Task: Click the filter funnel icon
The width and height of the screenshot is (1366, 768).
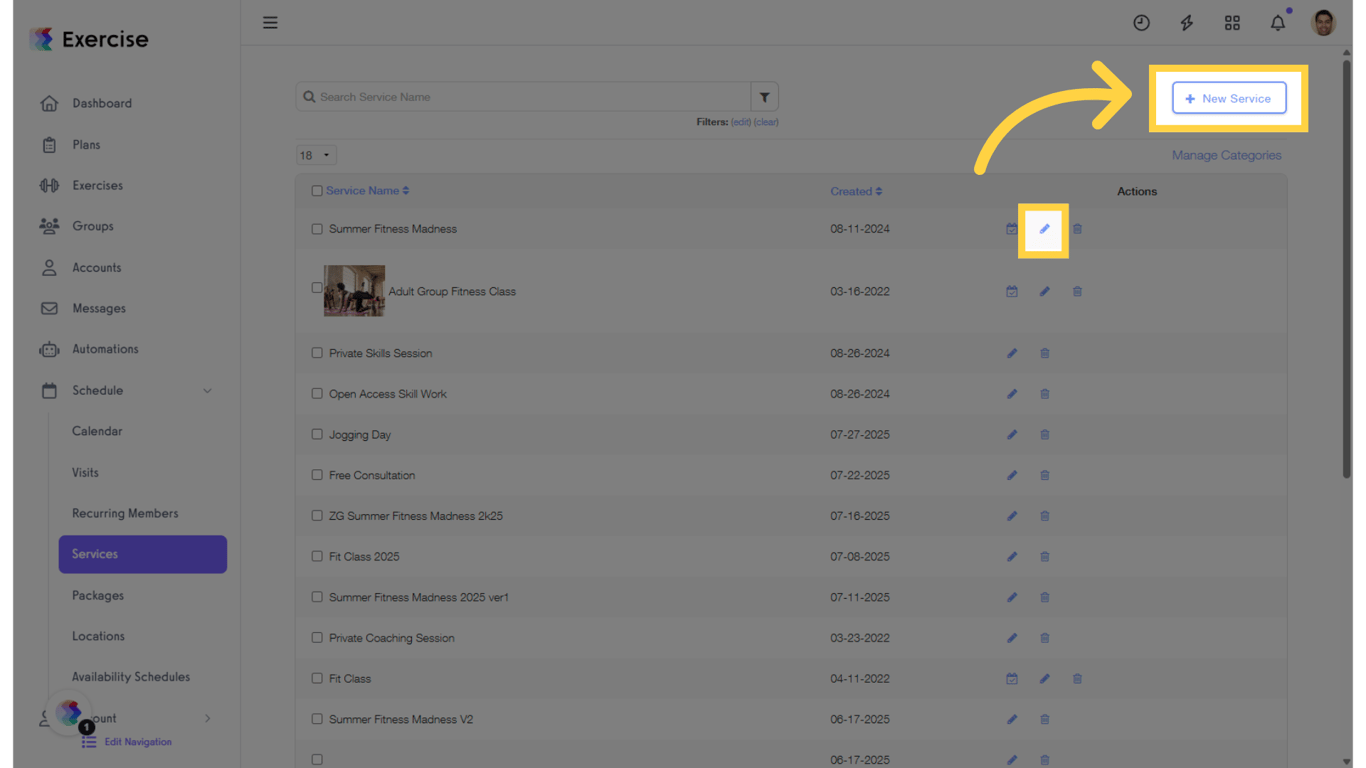Action: [x=764, y=97]
